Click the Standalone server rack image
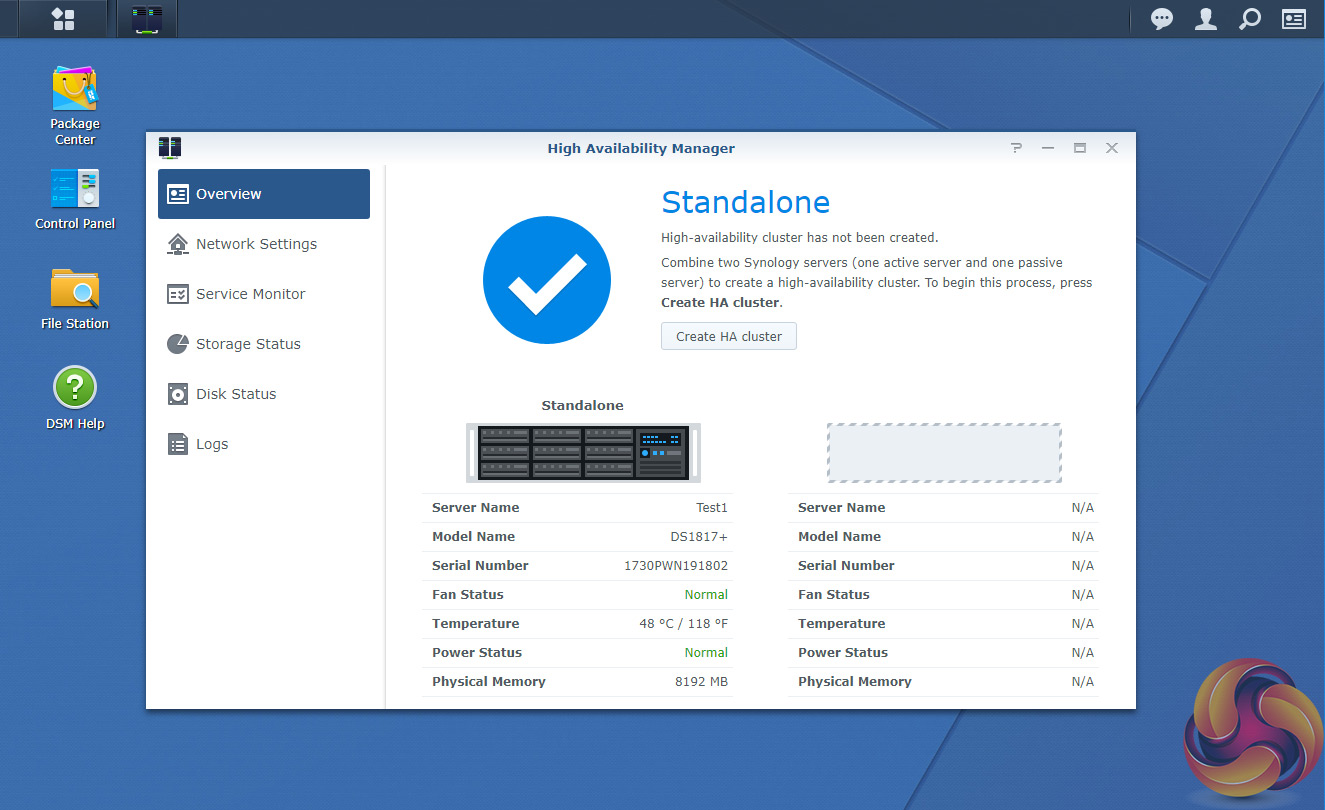 coord(583,452)
